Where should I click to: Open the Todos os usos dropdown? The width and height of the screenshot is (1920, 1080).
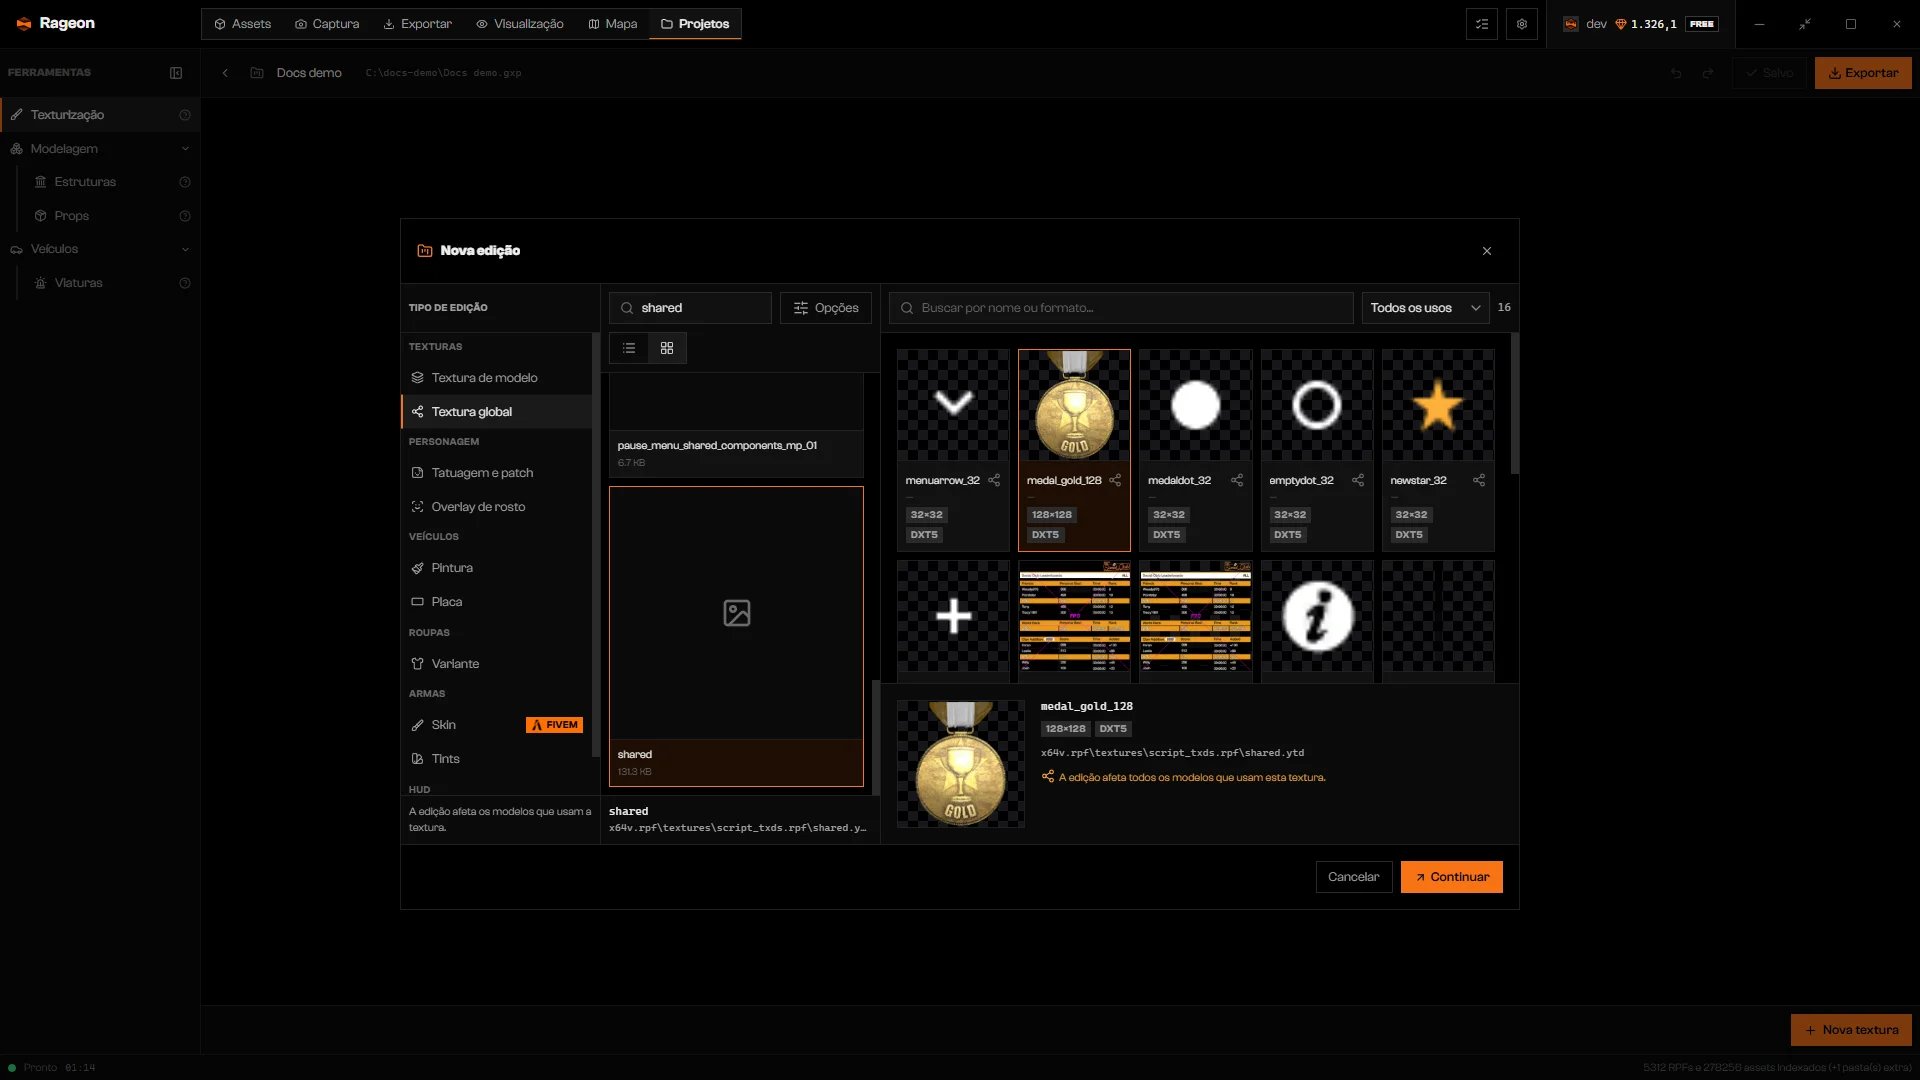(x=1425, y=308)
